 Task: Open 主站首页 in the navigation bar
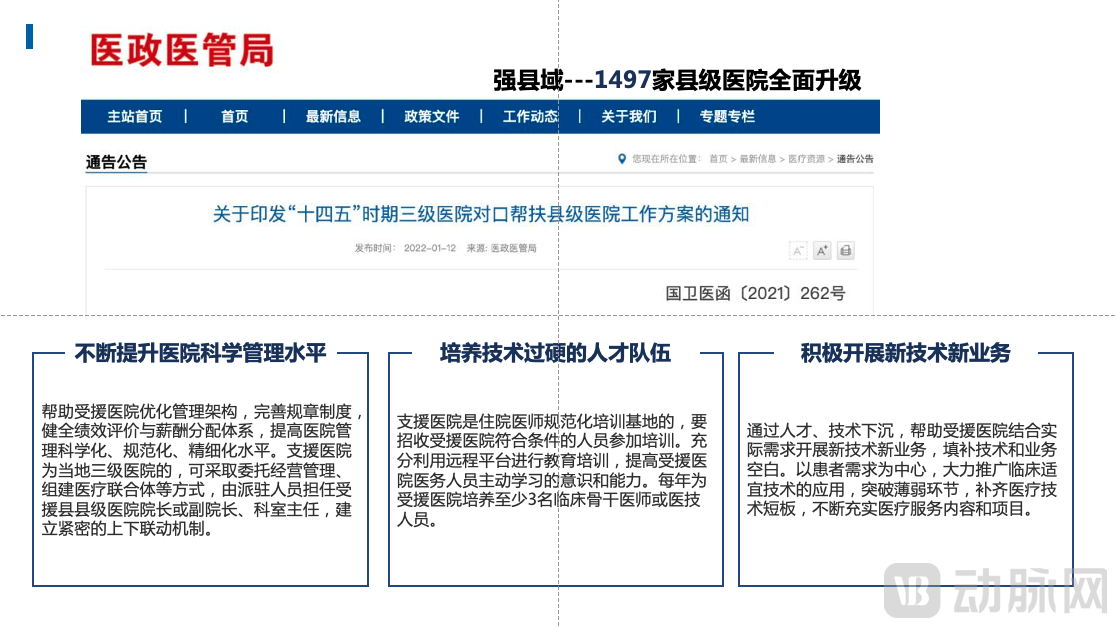click(x=135, y=117)
